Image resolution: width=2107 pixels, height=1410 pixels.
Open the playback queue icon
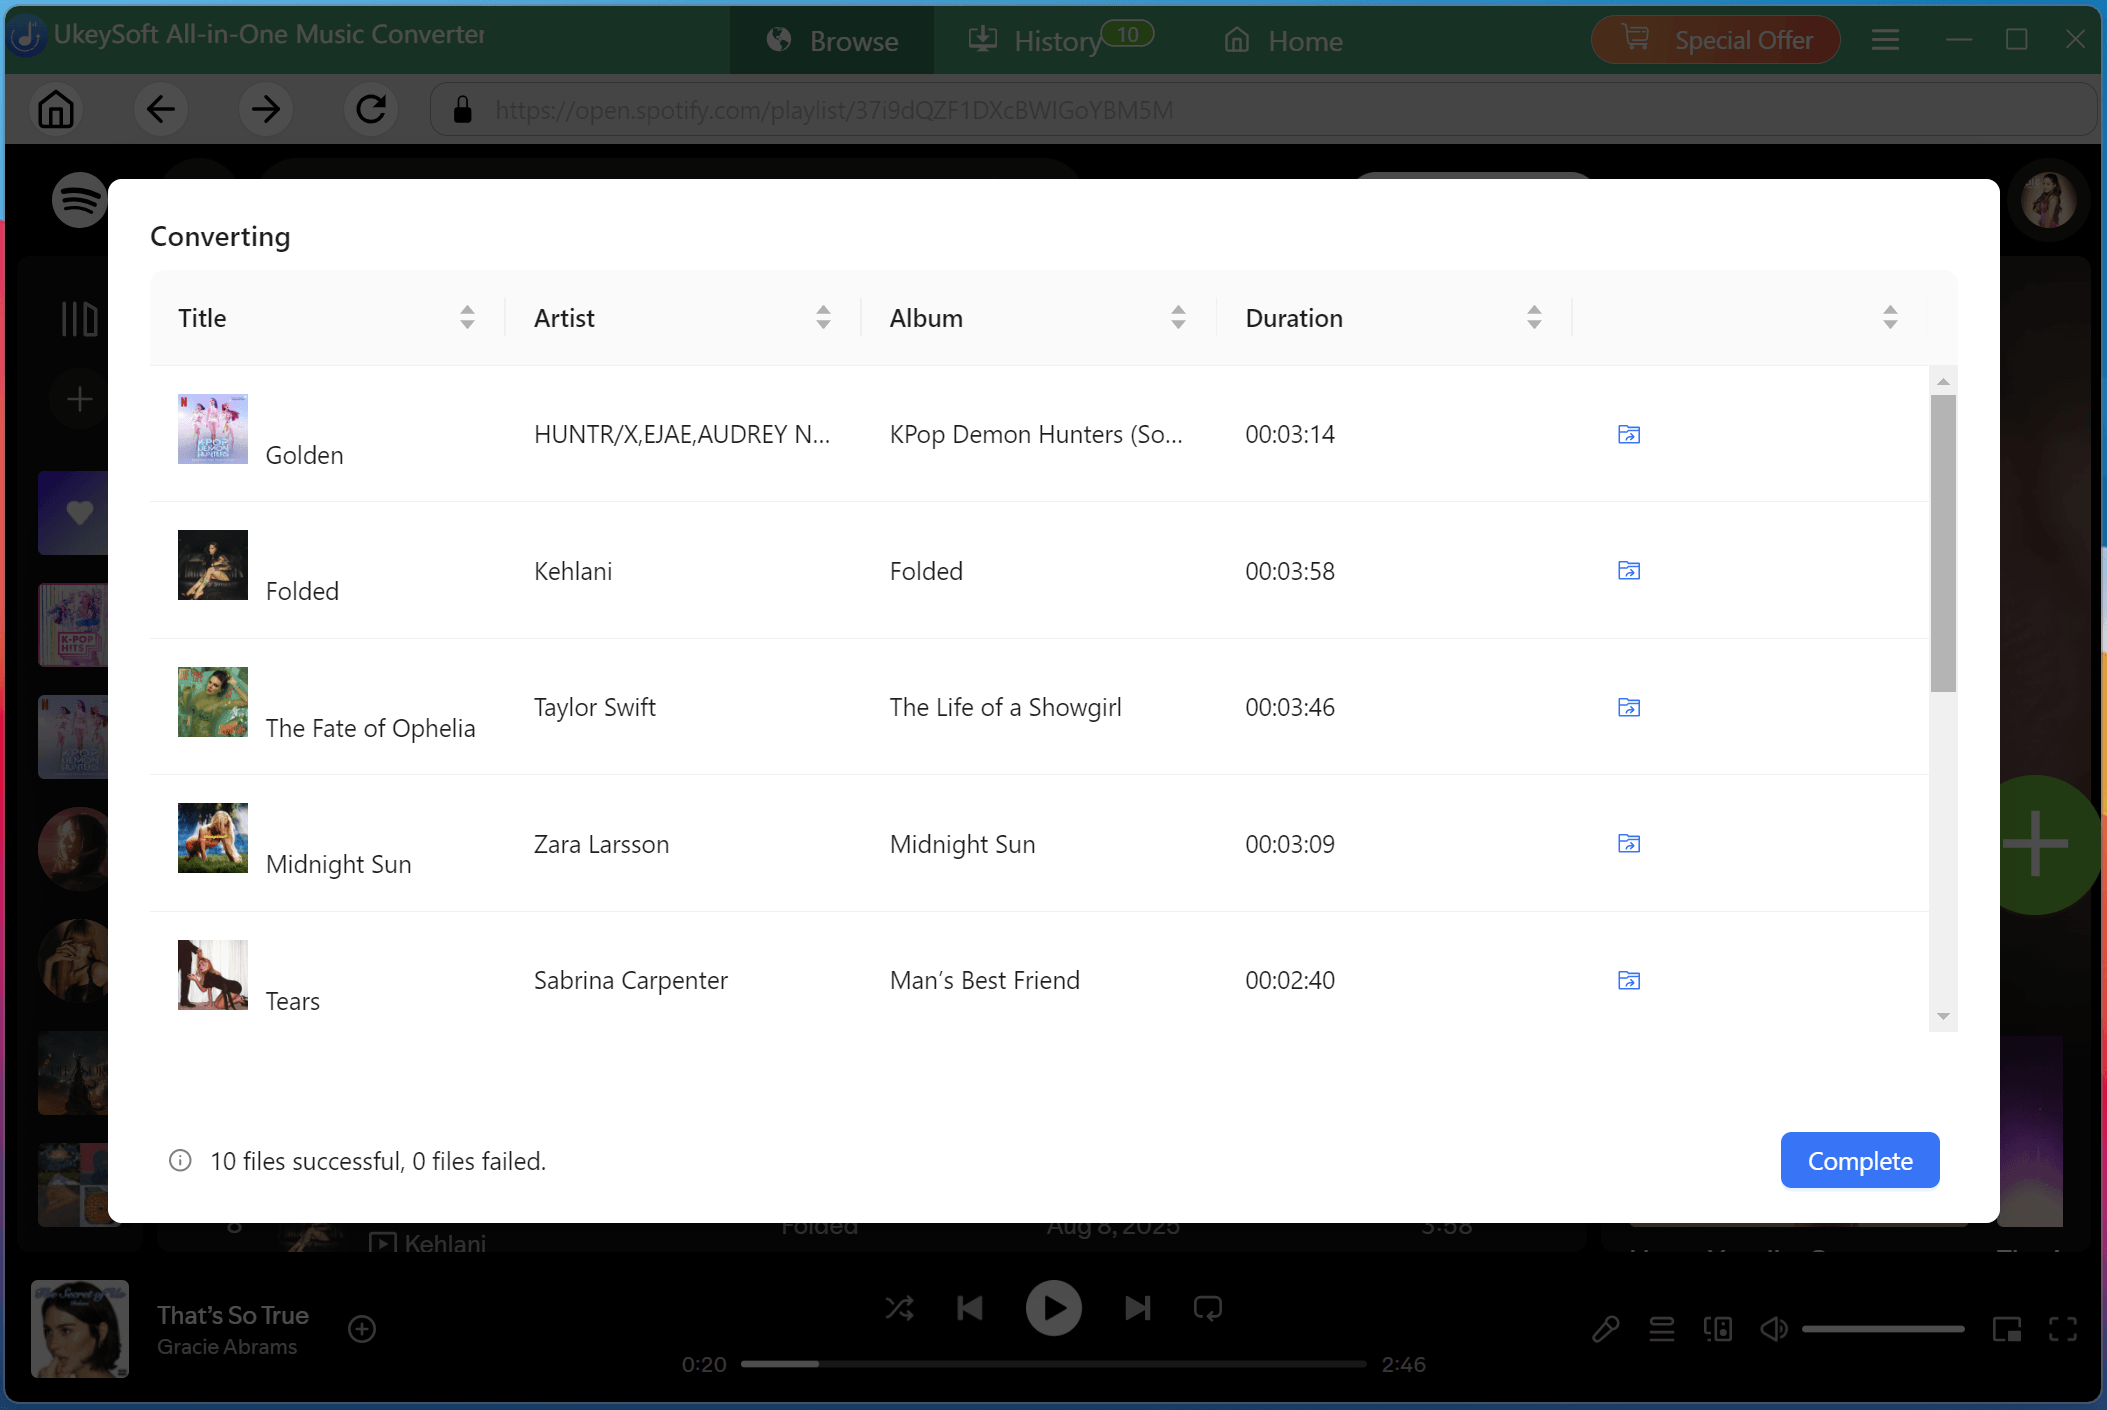[x=1663, y=1328]
